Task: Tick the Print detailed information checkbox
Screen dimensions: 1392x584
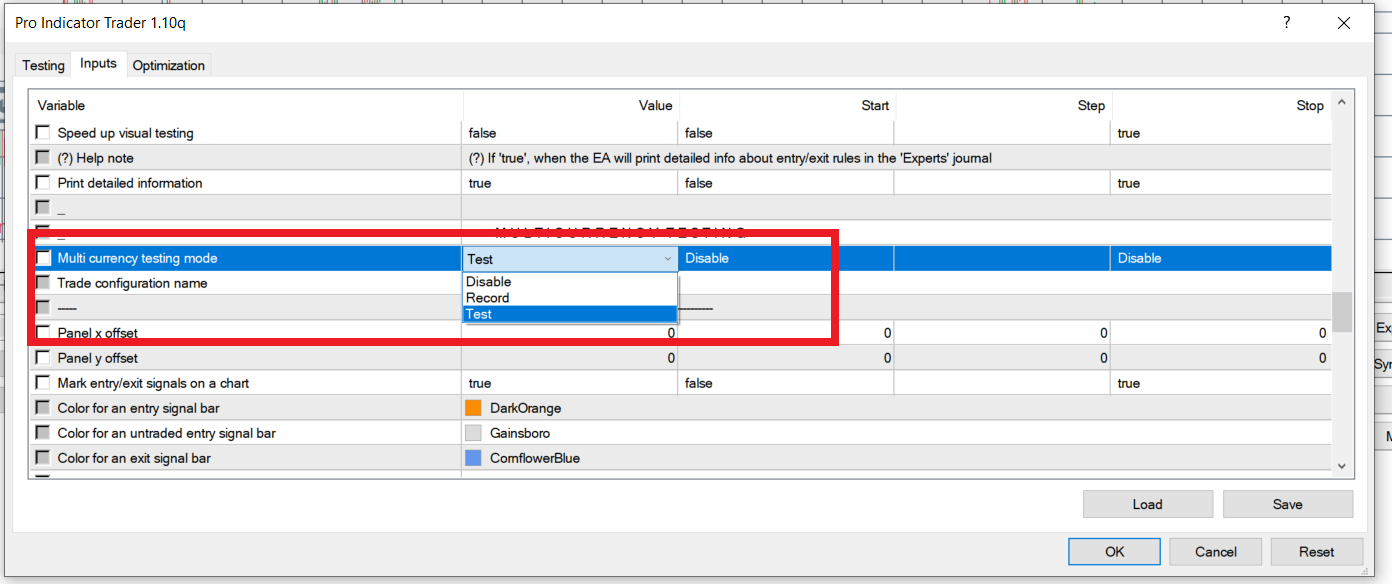Action: click(43, 183)
